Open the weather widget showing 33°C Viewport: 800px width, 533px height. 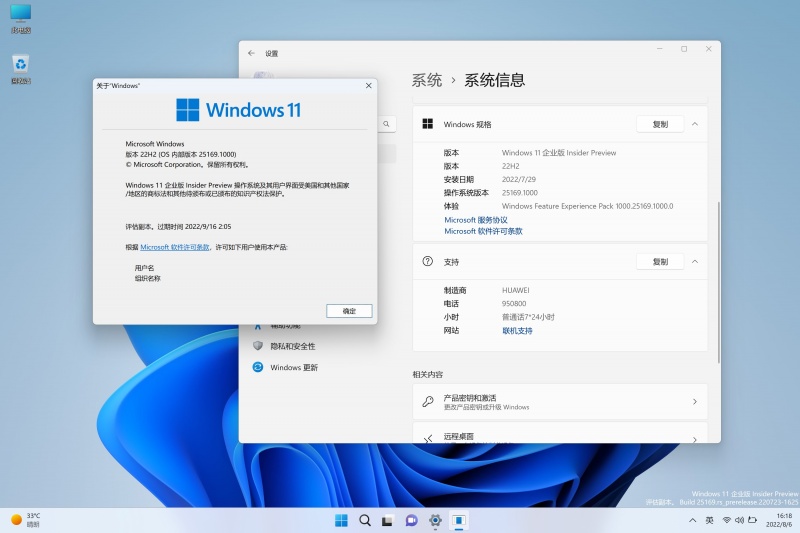click(x=26, y=520)
